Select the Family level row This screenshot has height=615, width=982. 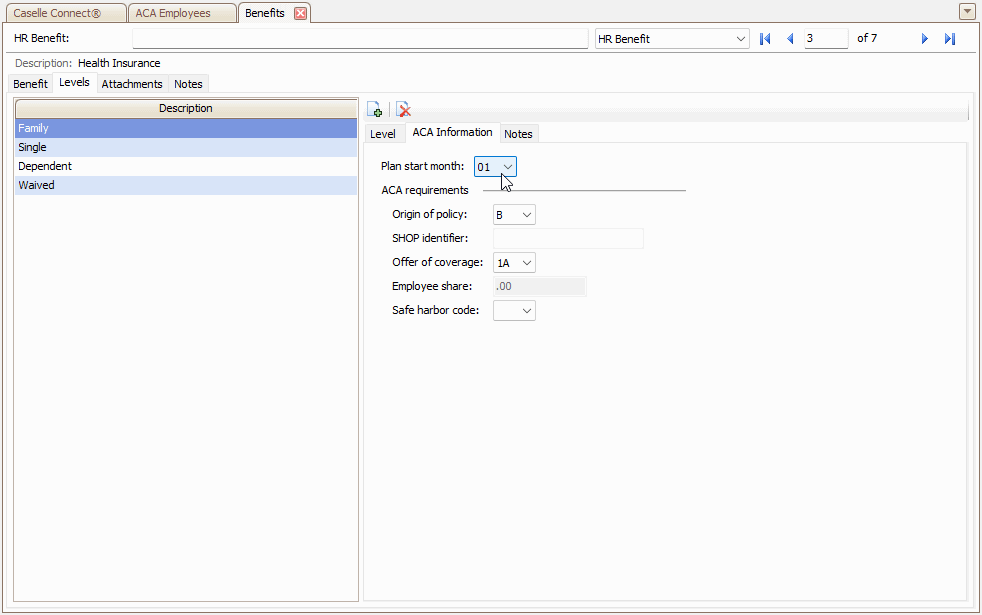(x=186, y=128)
